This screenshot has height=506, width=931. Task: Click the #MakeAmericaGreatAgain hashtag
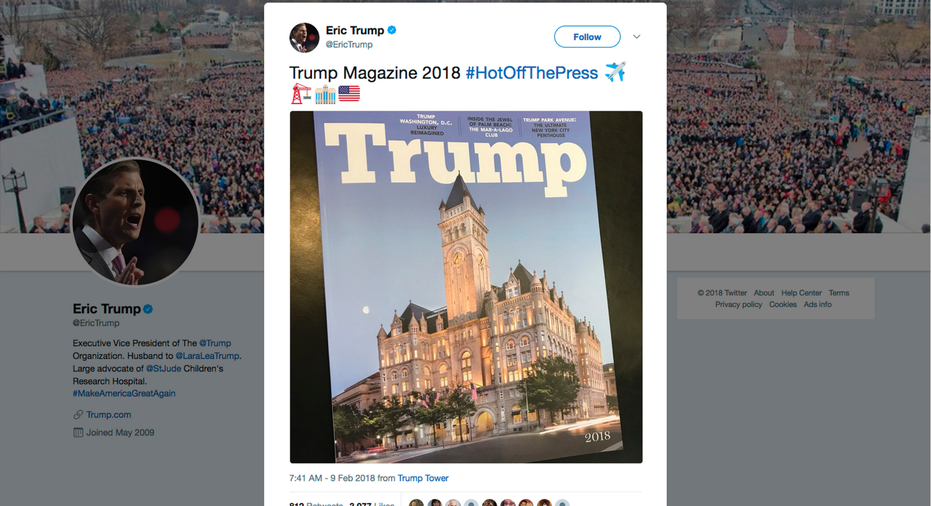pos(124,393)
